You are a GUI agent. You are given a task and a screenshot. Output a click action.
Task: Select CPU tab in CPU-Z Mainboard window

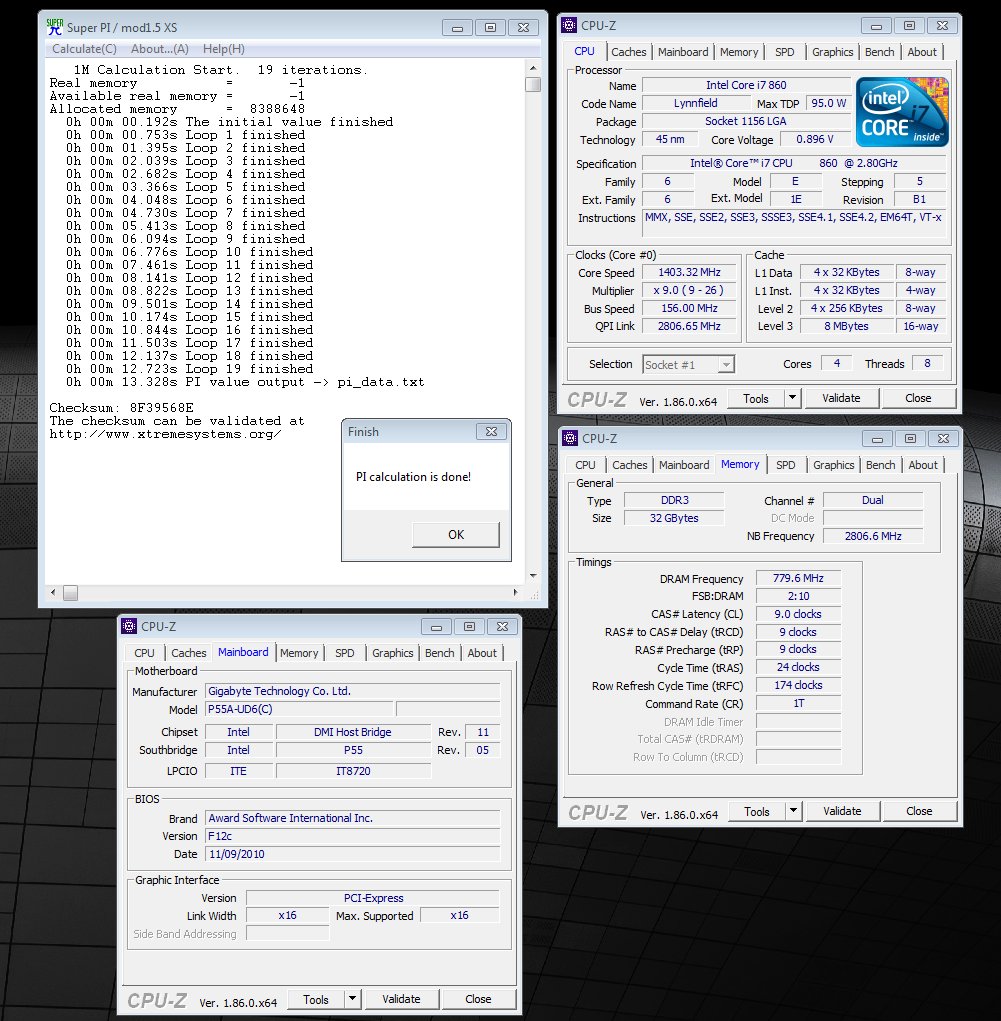[144, 653]
